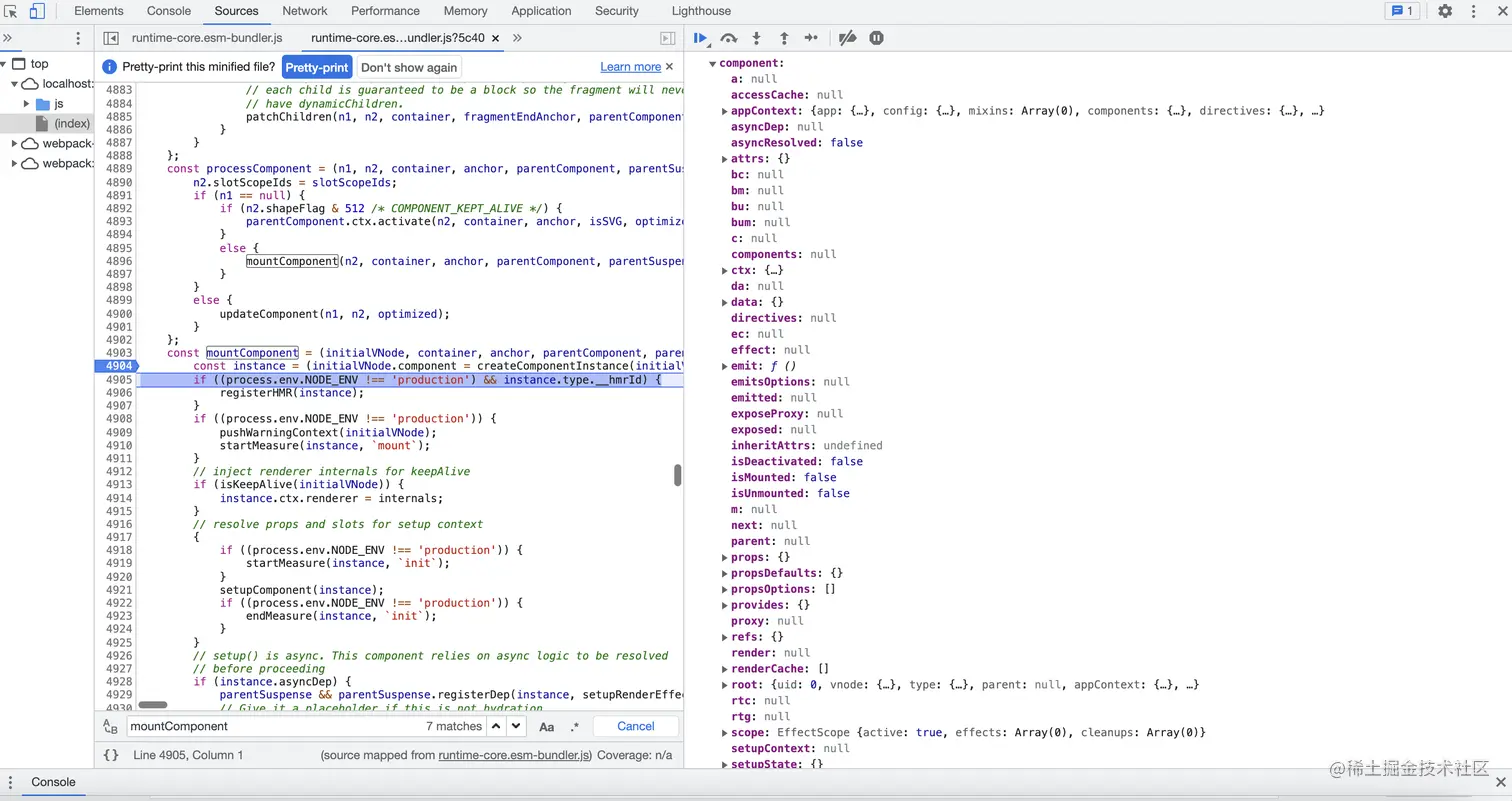This screenshot has height=801, width=1512.
Task: Close the runtime-core.es...undler.js?5c40 file tab
Action: (x=496, y=38)
